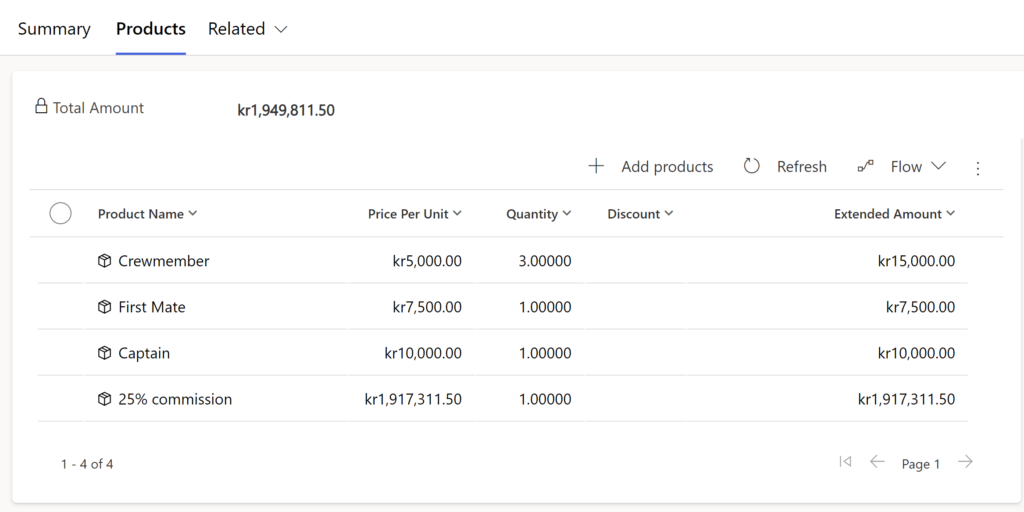Click the cube icon beside Captain
The height and width of the screenshot is (512, 1024).
104,353
